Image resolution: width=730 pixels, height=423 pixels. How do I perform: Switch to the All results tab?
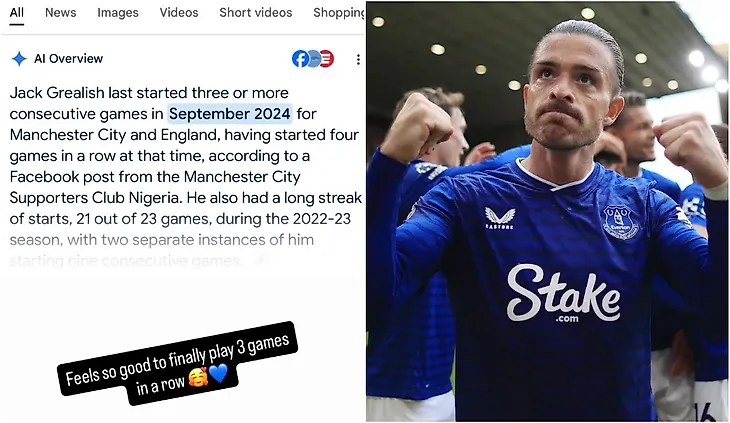click(16, 13)
